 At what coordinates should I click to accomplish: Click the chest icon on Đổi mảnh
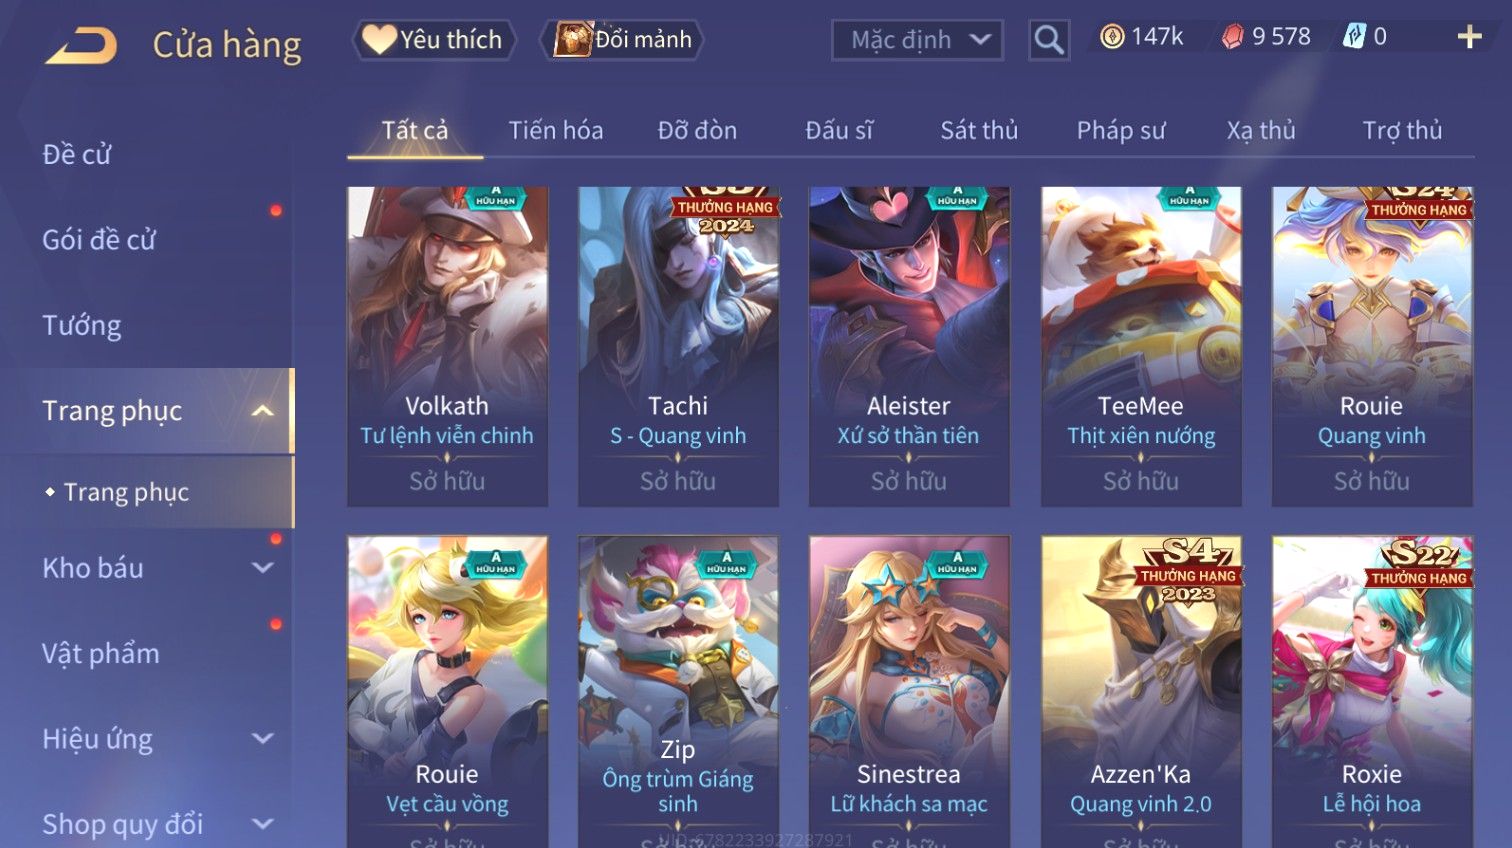(573, 40)
